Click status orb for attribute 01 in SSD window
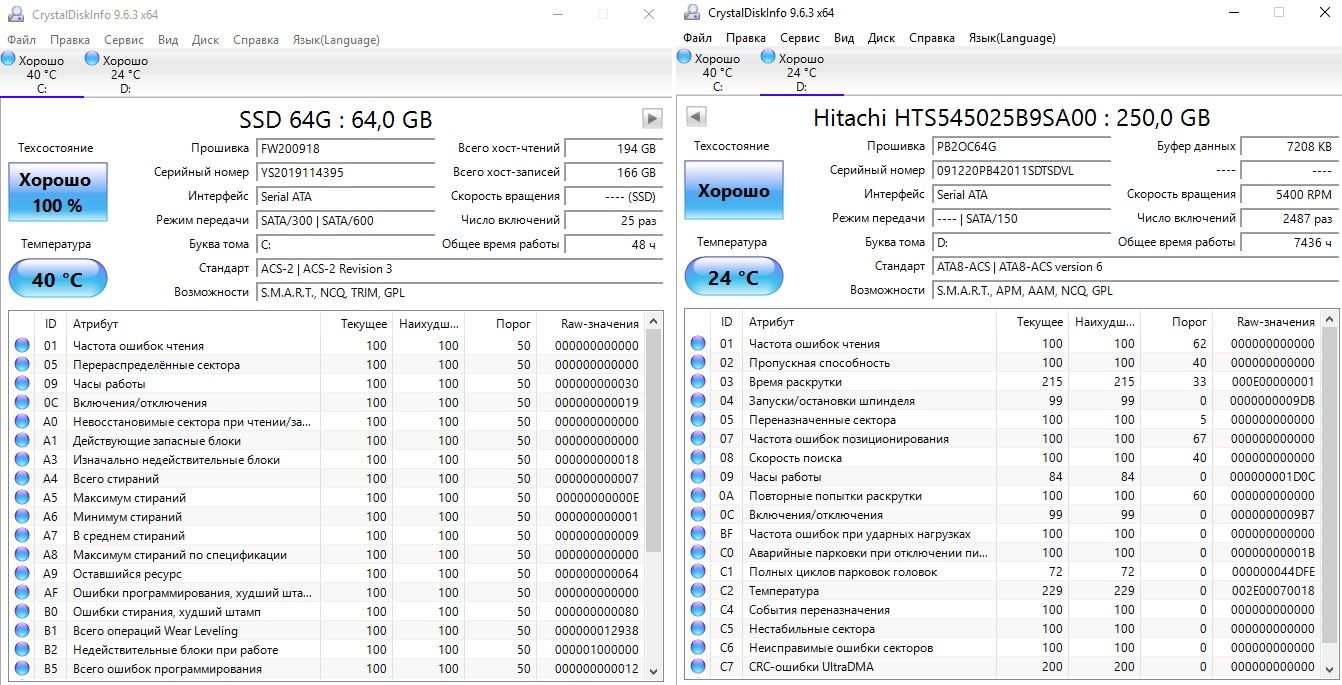Screen dimensions: 1342x685 (22, 346)
